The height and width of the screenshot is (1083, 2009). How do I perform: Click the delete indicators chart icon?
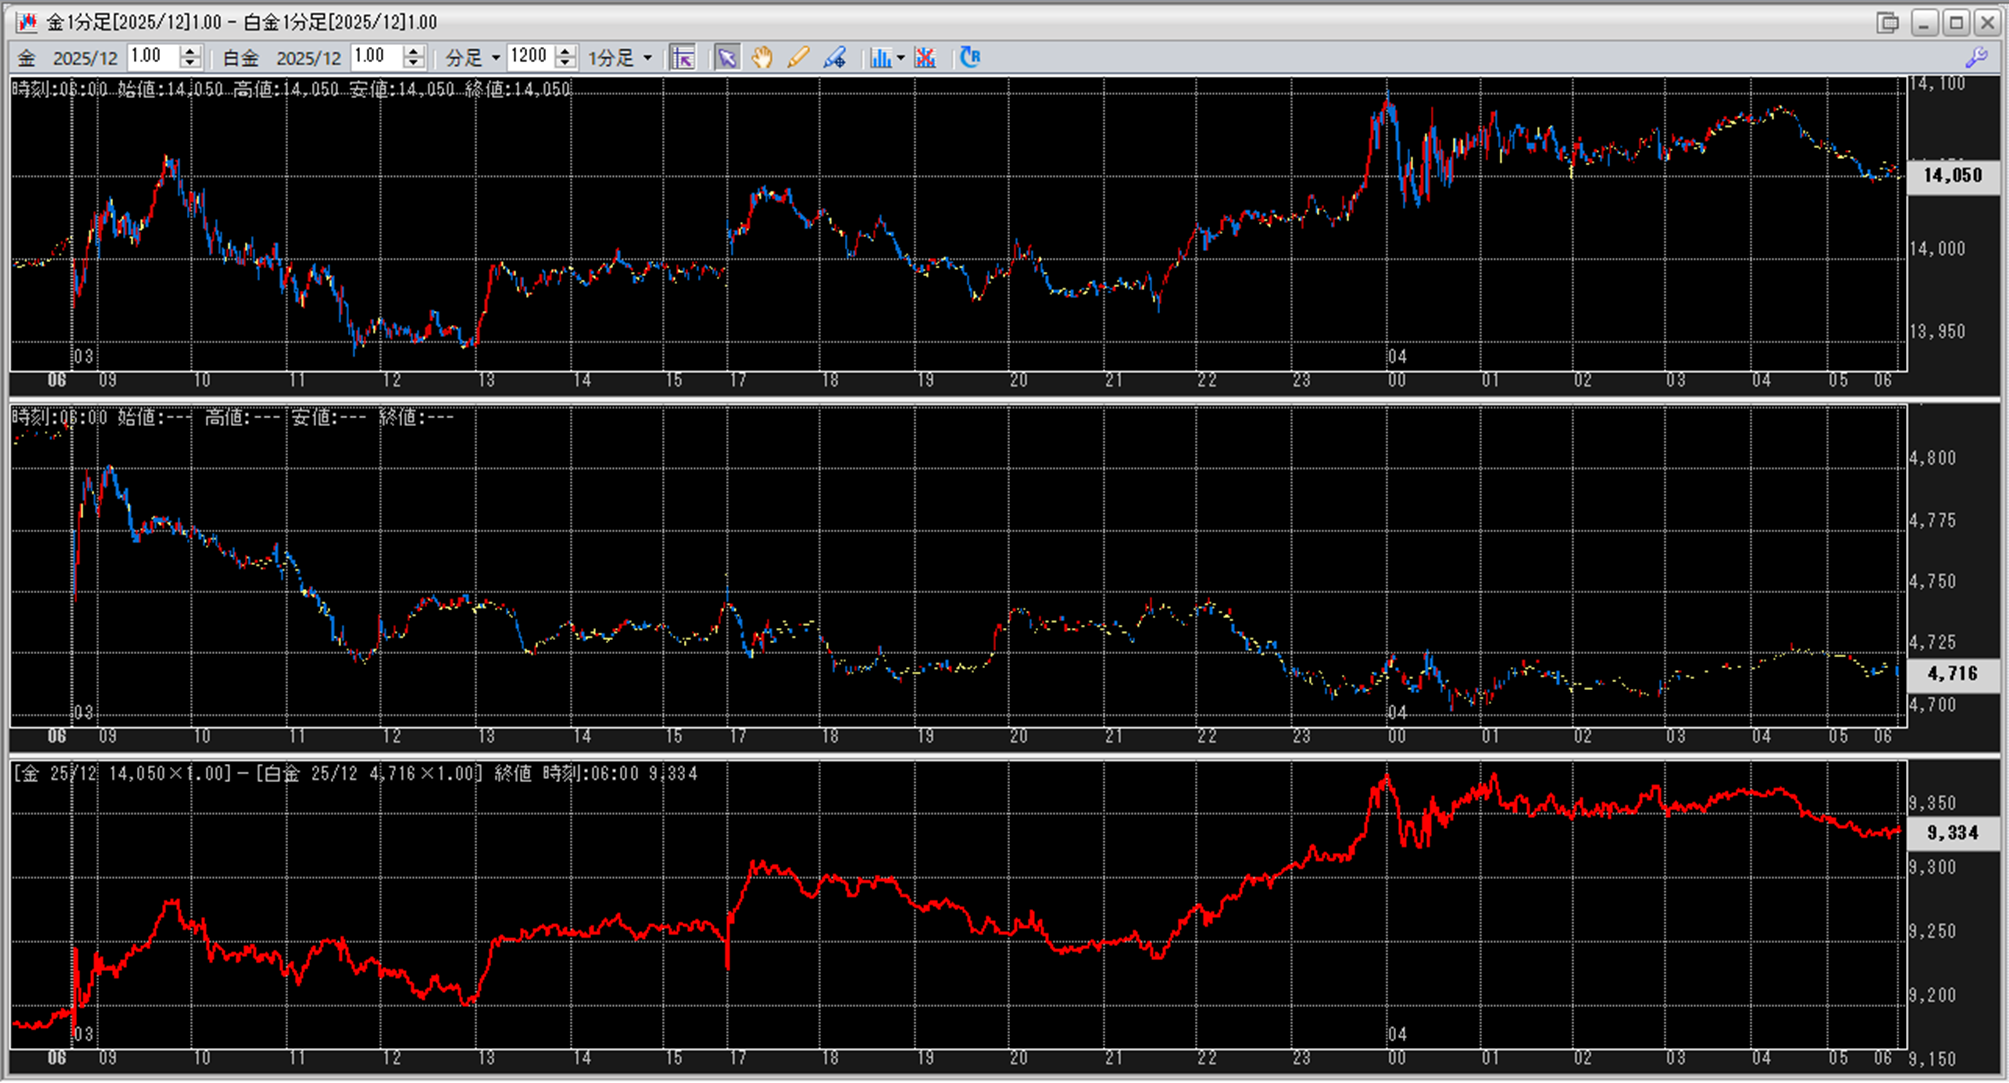coord(925,58)
